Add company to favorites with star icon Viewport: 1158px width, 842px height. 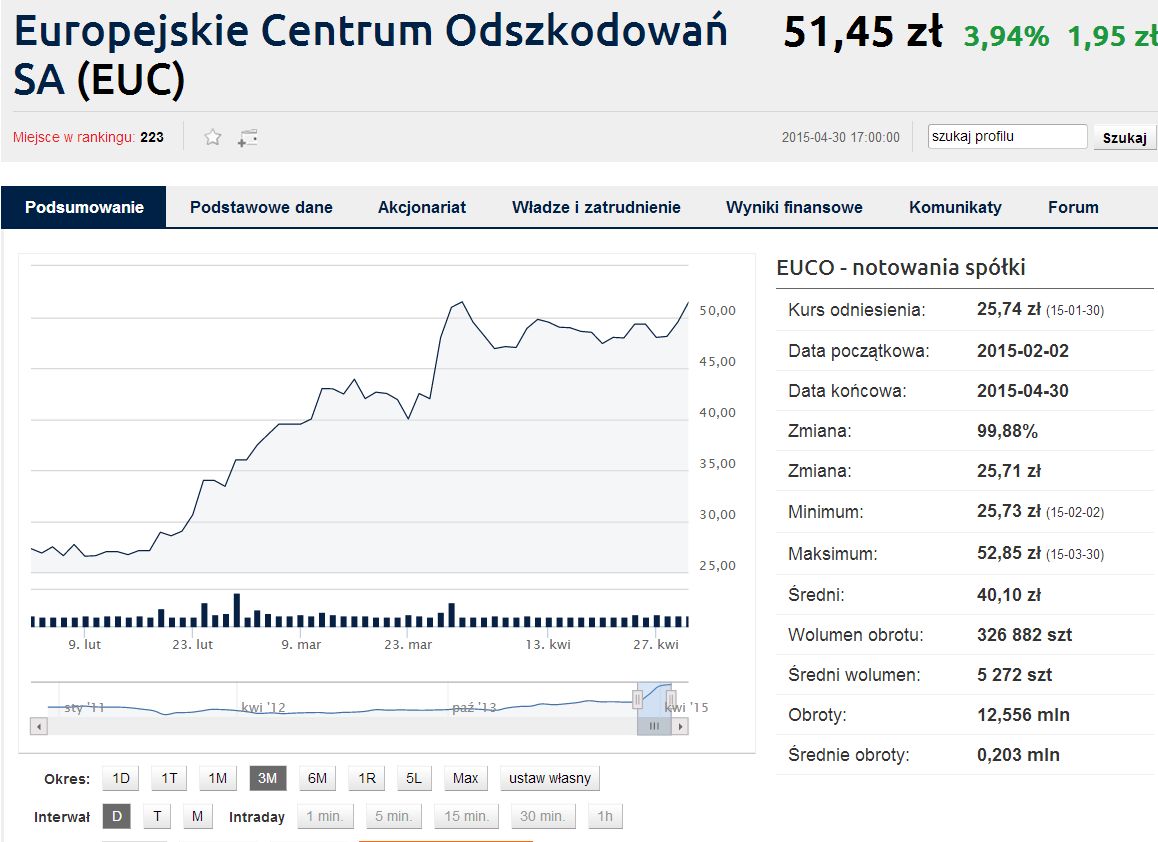(x=213, y=137)
